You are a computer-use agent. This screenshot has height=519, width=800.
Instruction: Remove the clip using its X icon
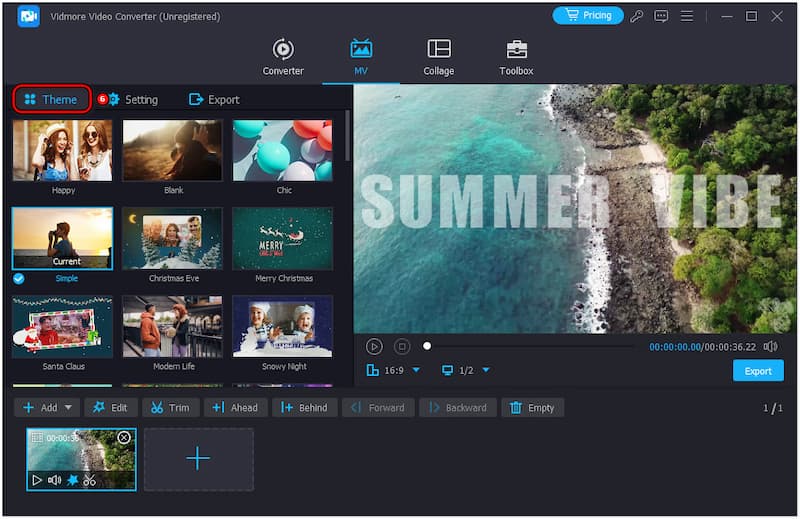(x=124, y=438)
